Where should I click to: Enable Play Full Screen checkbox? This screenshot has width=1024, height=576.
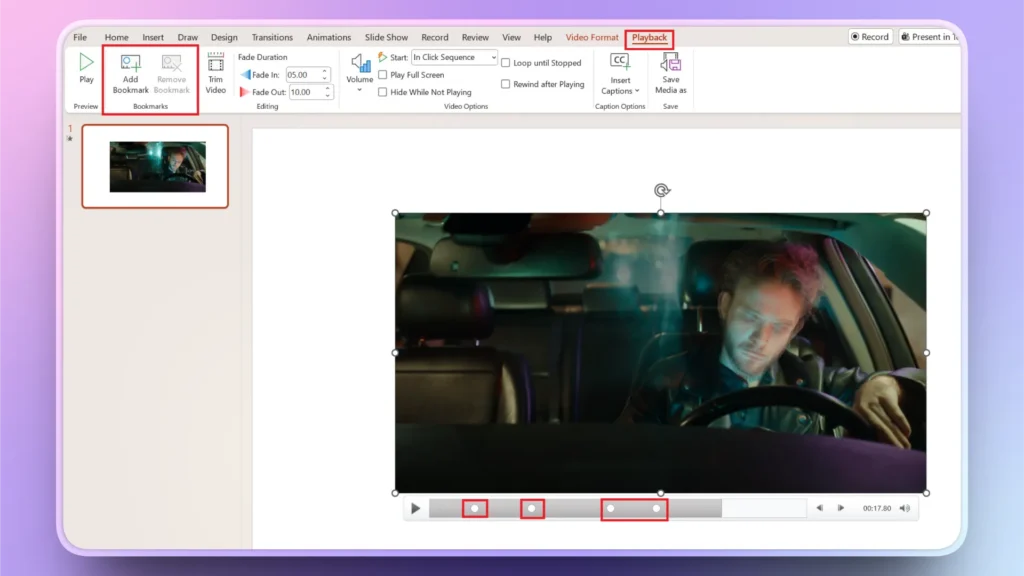(383, 74)
